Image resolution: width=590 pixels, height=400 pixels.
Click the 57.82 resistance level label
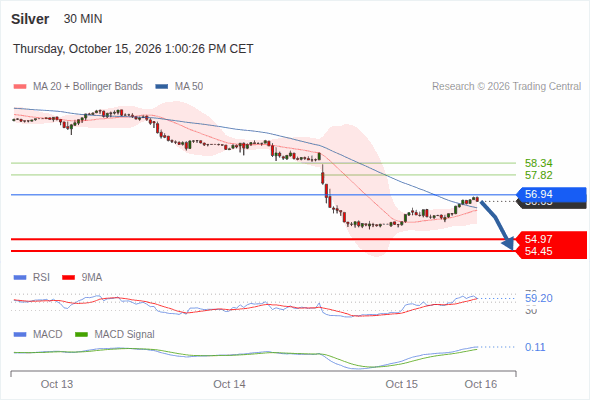(538, 175)
